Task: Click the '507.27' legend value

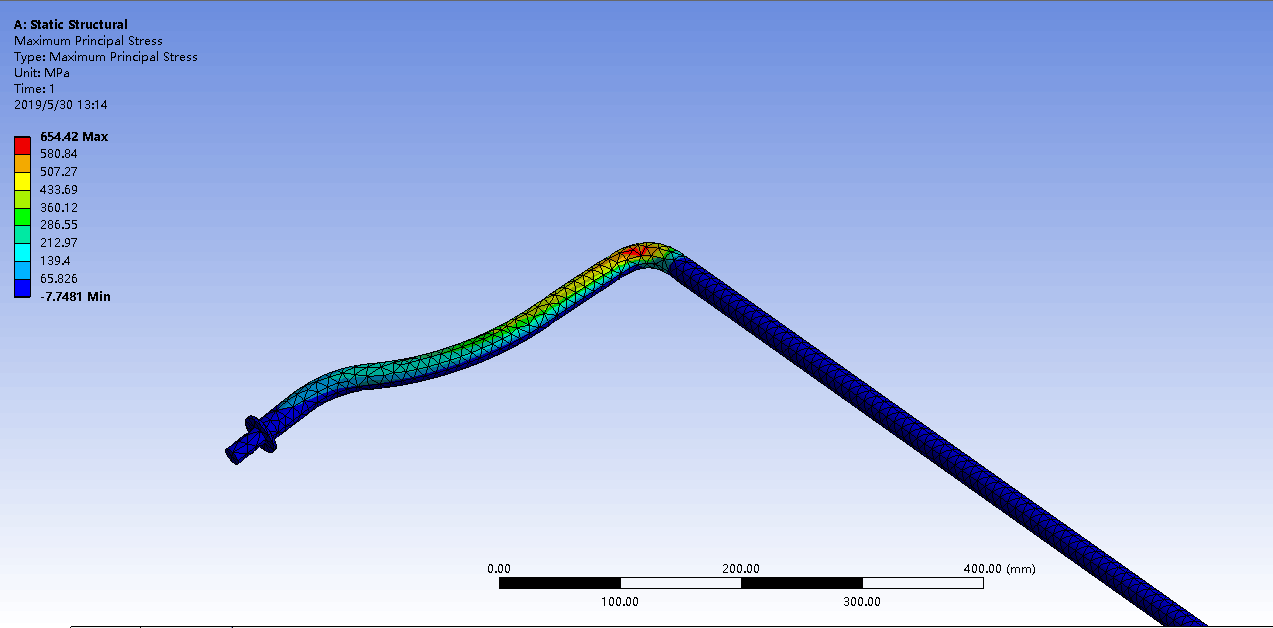Action: click(x=59, y=172)
